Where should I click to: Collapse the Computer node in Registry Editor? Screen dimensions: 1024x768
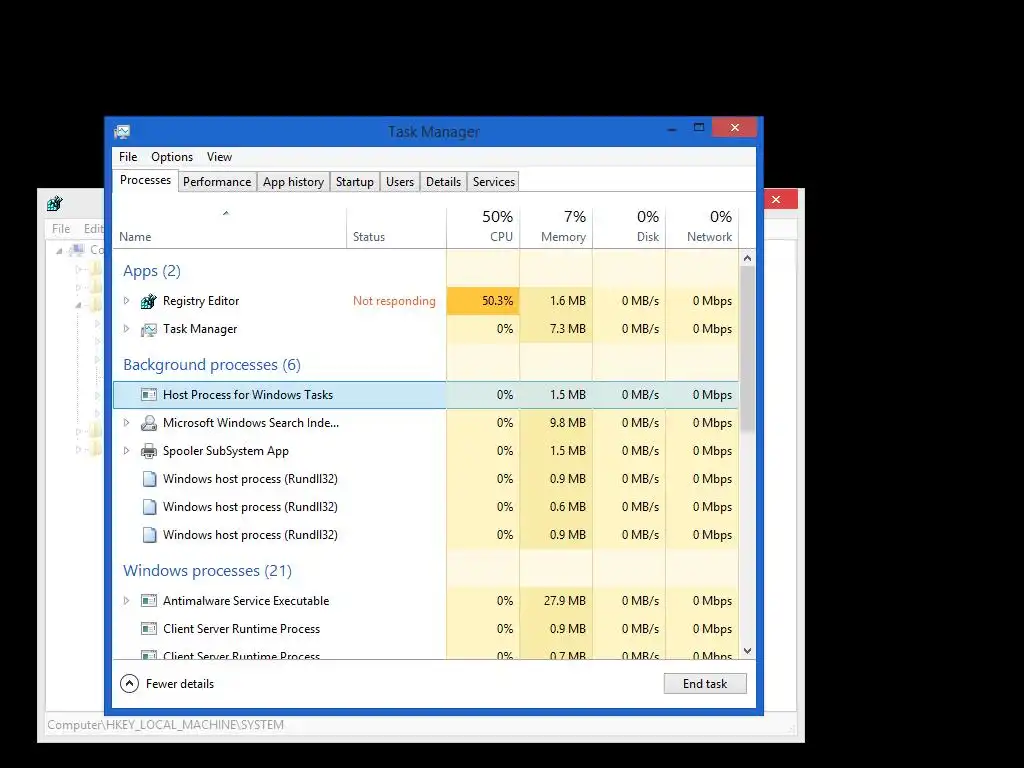59,250
